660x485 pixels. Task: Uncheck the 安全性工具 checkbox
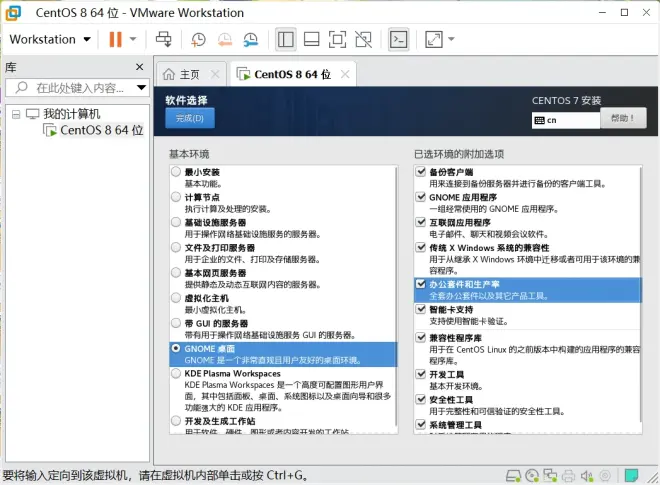[x=420, y=400]
